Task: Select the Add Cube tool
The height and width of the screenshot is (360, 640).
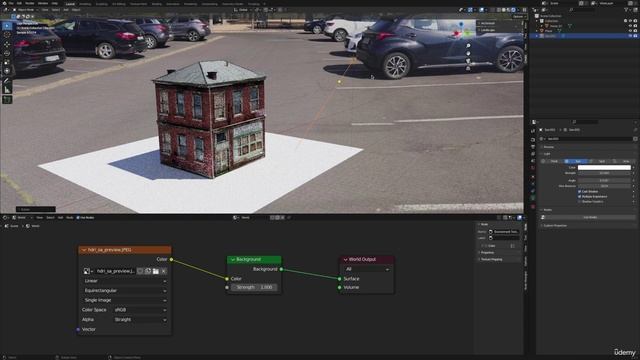Action: [x=7, y=100]
